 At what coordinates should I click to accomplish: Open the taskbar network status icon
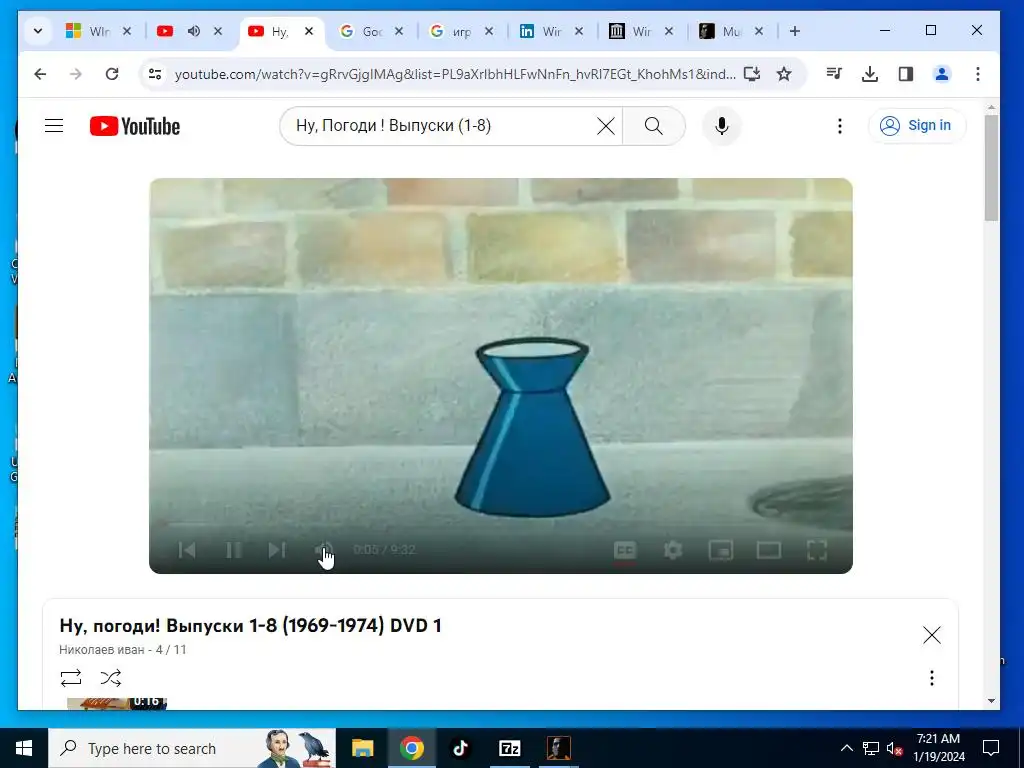871,748
